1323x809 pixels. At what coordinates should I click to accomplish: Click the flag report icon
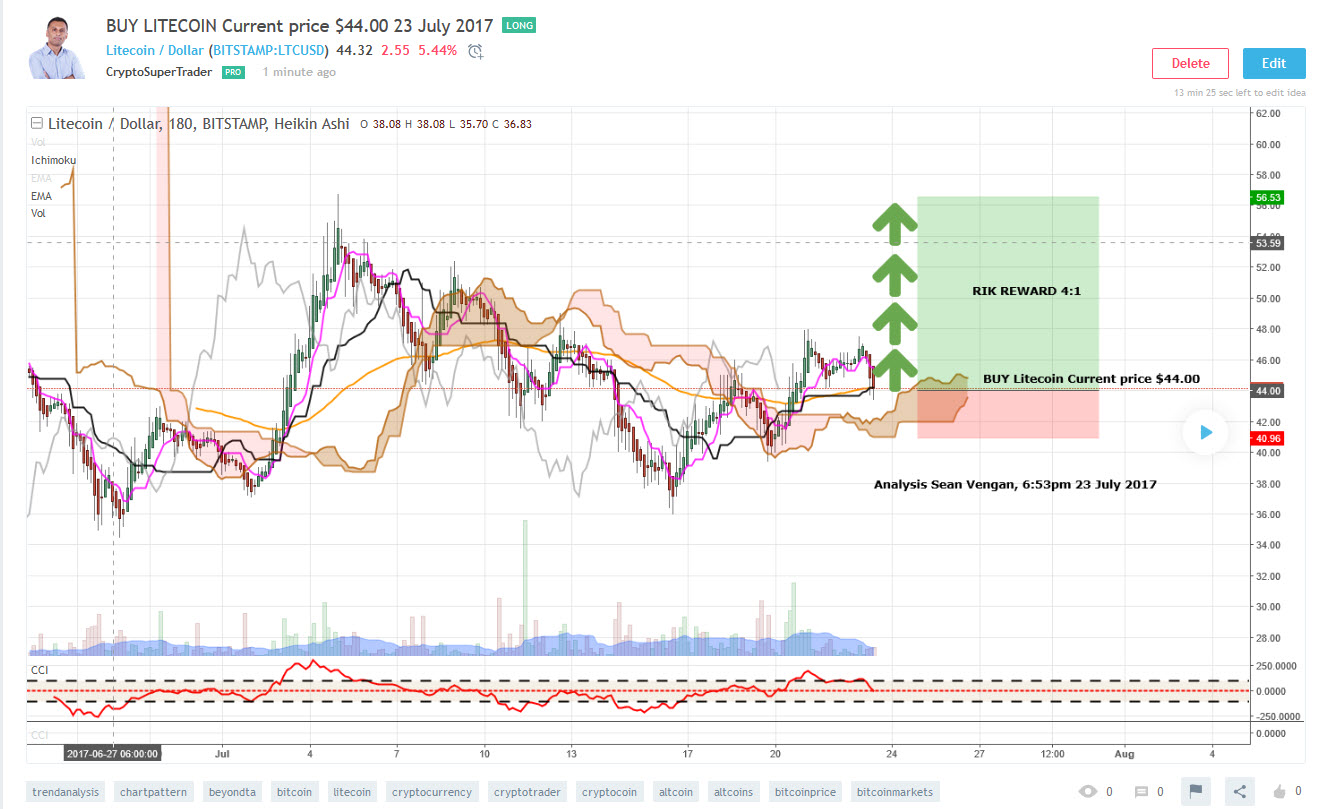[x=1195, y=791]
